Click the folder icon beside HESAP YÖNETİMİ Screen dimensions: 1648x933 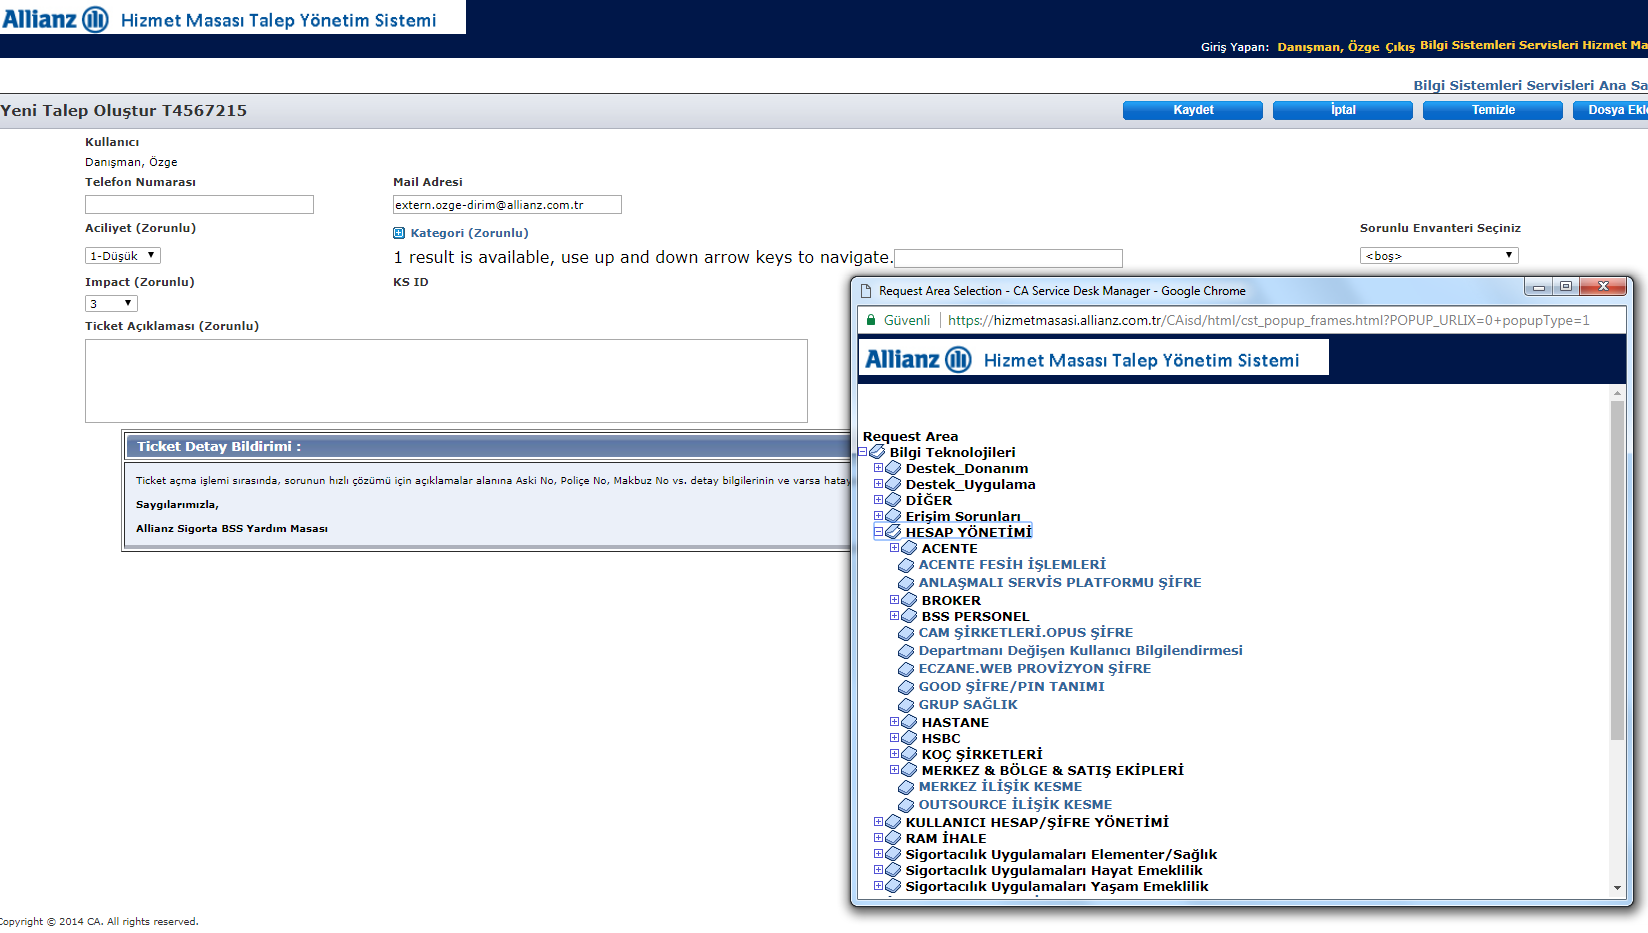[x=894, y=532]
